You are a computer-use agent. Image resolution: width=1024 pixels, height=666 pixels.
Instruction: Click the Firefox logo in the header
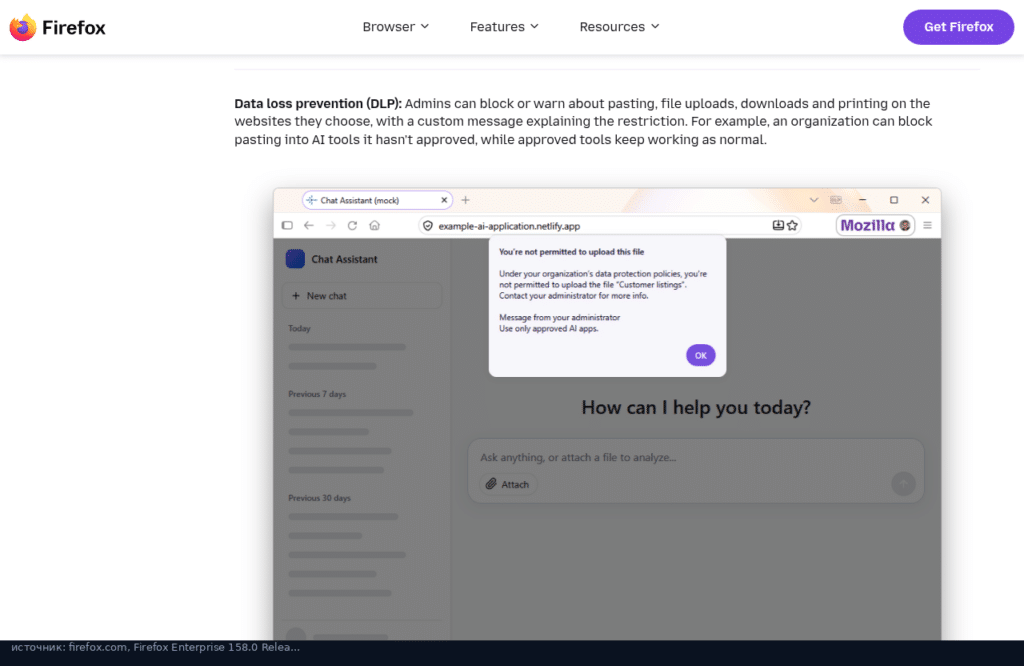[x=57, y=27]
